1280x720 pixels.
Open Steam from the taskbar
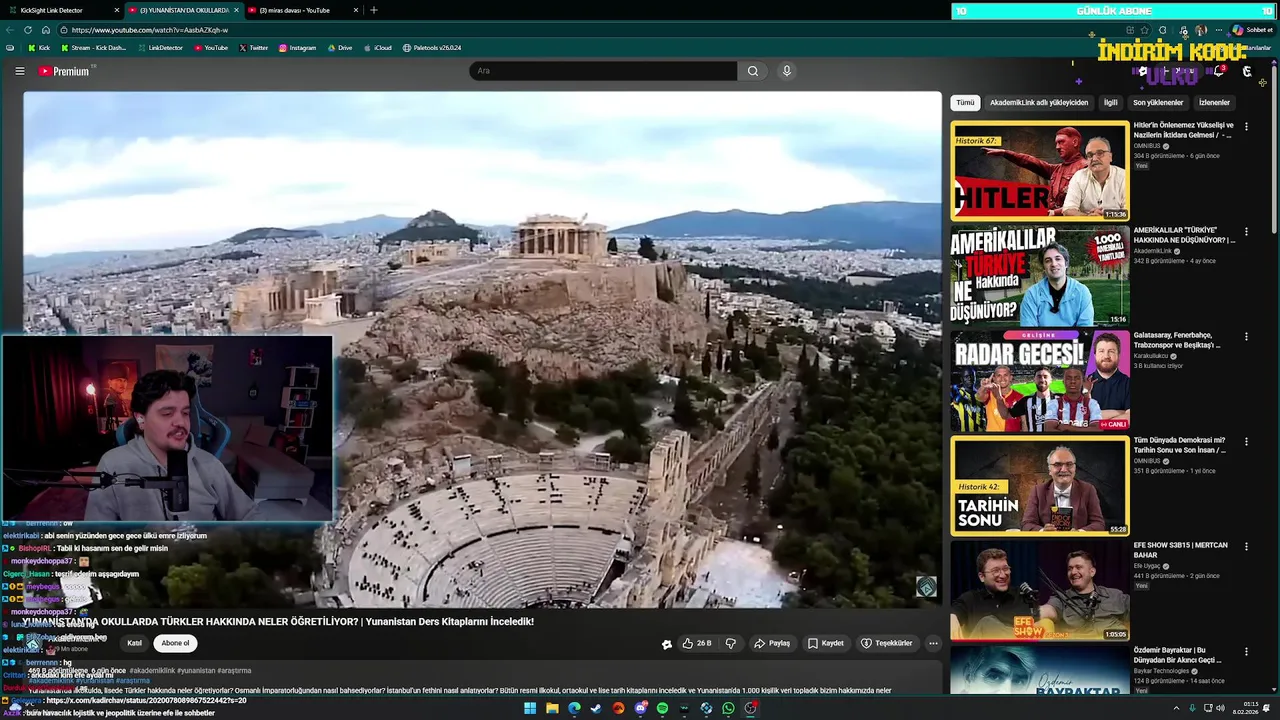tap(596, 708)
